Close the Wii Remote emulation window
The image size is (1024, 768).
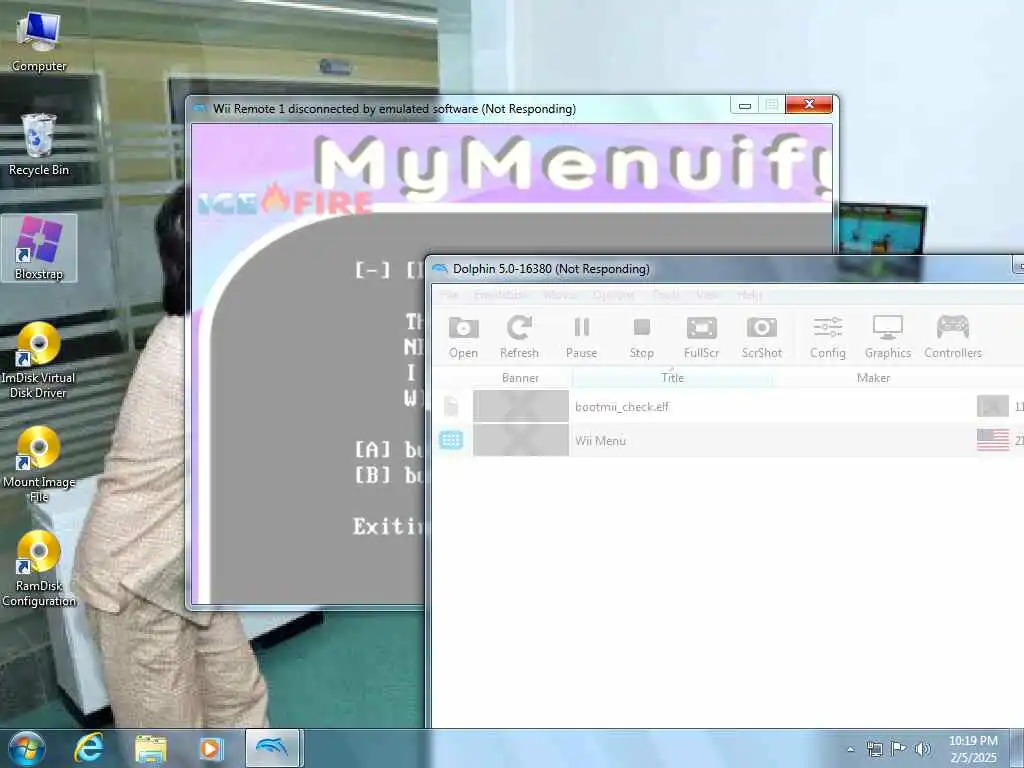(809, 104)
